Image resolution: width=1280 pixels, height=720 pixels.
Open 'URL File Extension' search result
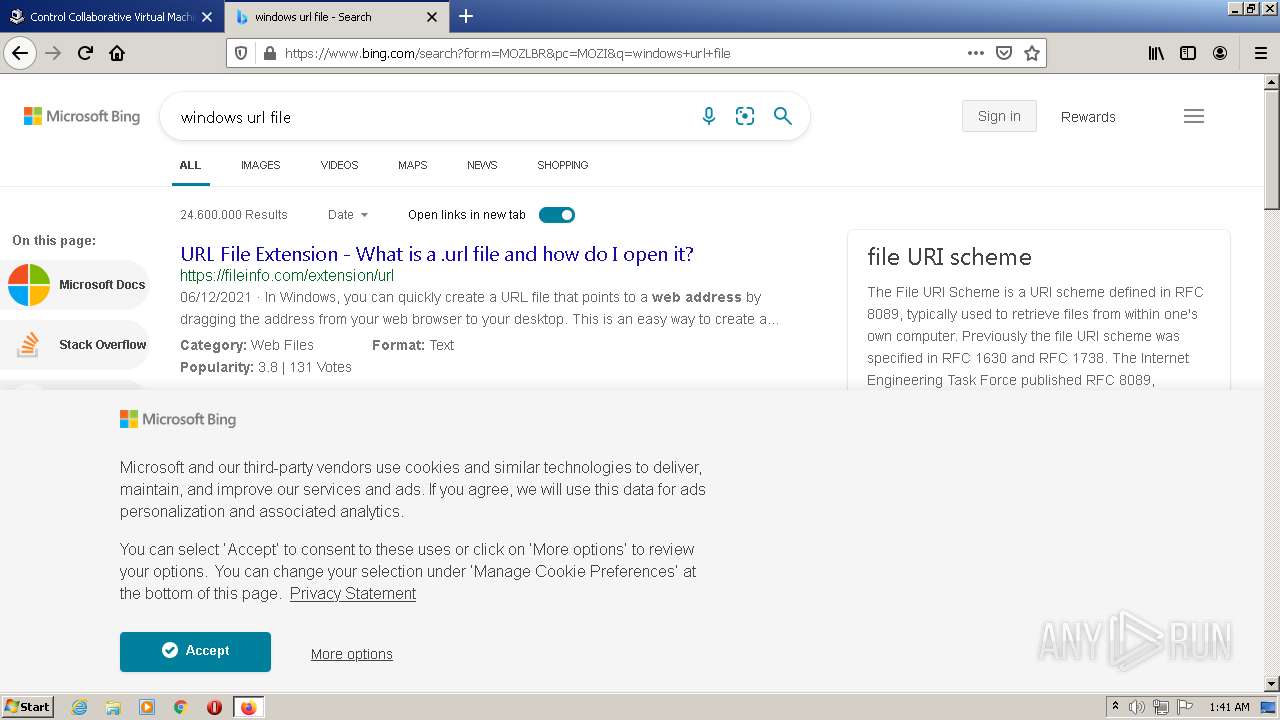(x=437, y=254)
